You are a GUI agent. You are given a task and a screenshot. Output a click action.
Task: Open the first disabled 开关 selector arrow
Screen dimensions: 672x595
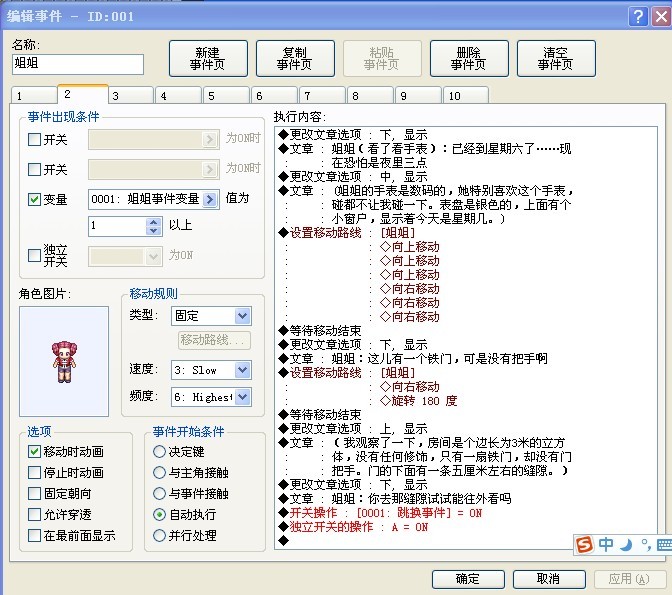click(x=210, y=139)
